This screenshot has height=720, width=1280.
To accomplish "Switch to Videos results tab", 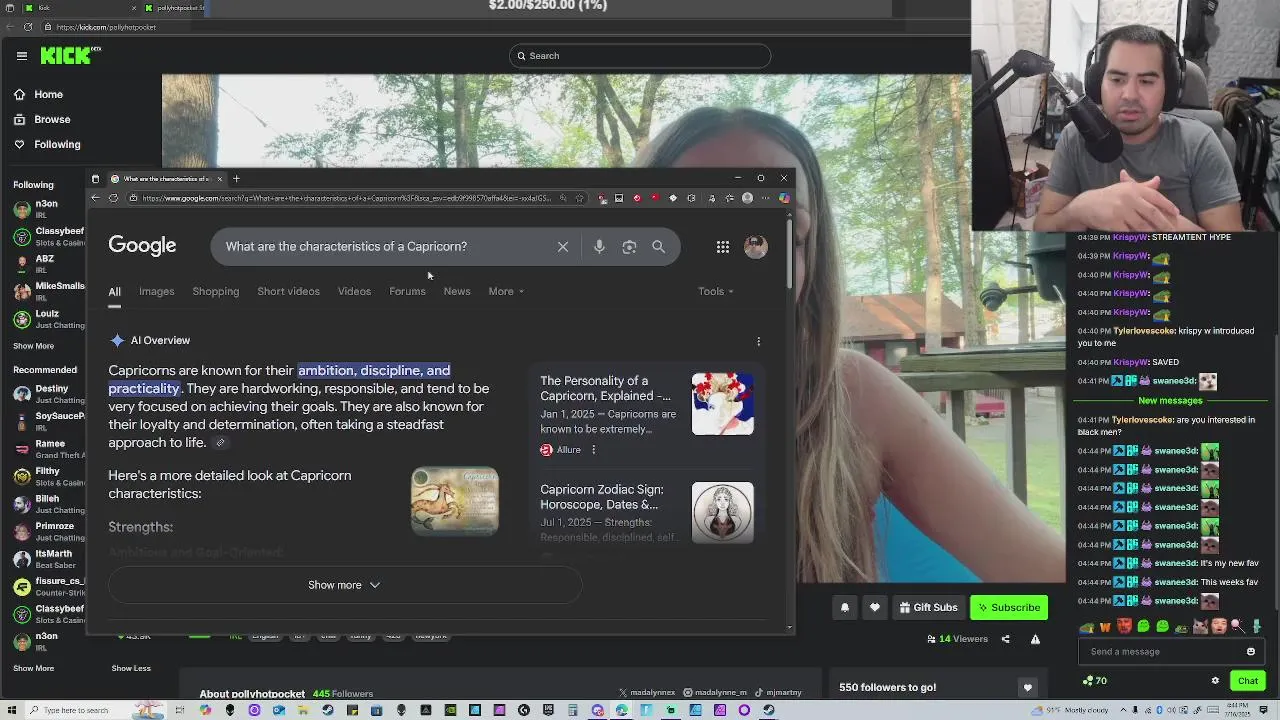I will coord(354,292).
